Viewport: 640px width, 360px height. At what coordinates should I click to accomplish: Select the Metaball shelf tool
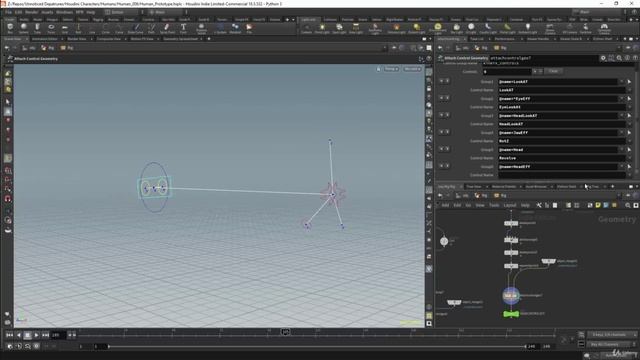[x=235, y=28]
